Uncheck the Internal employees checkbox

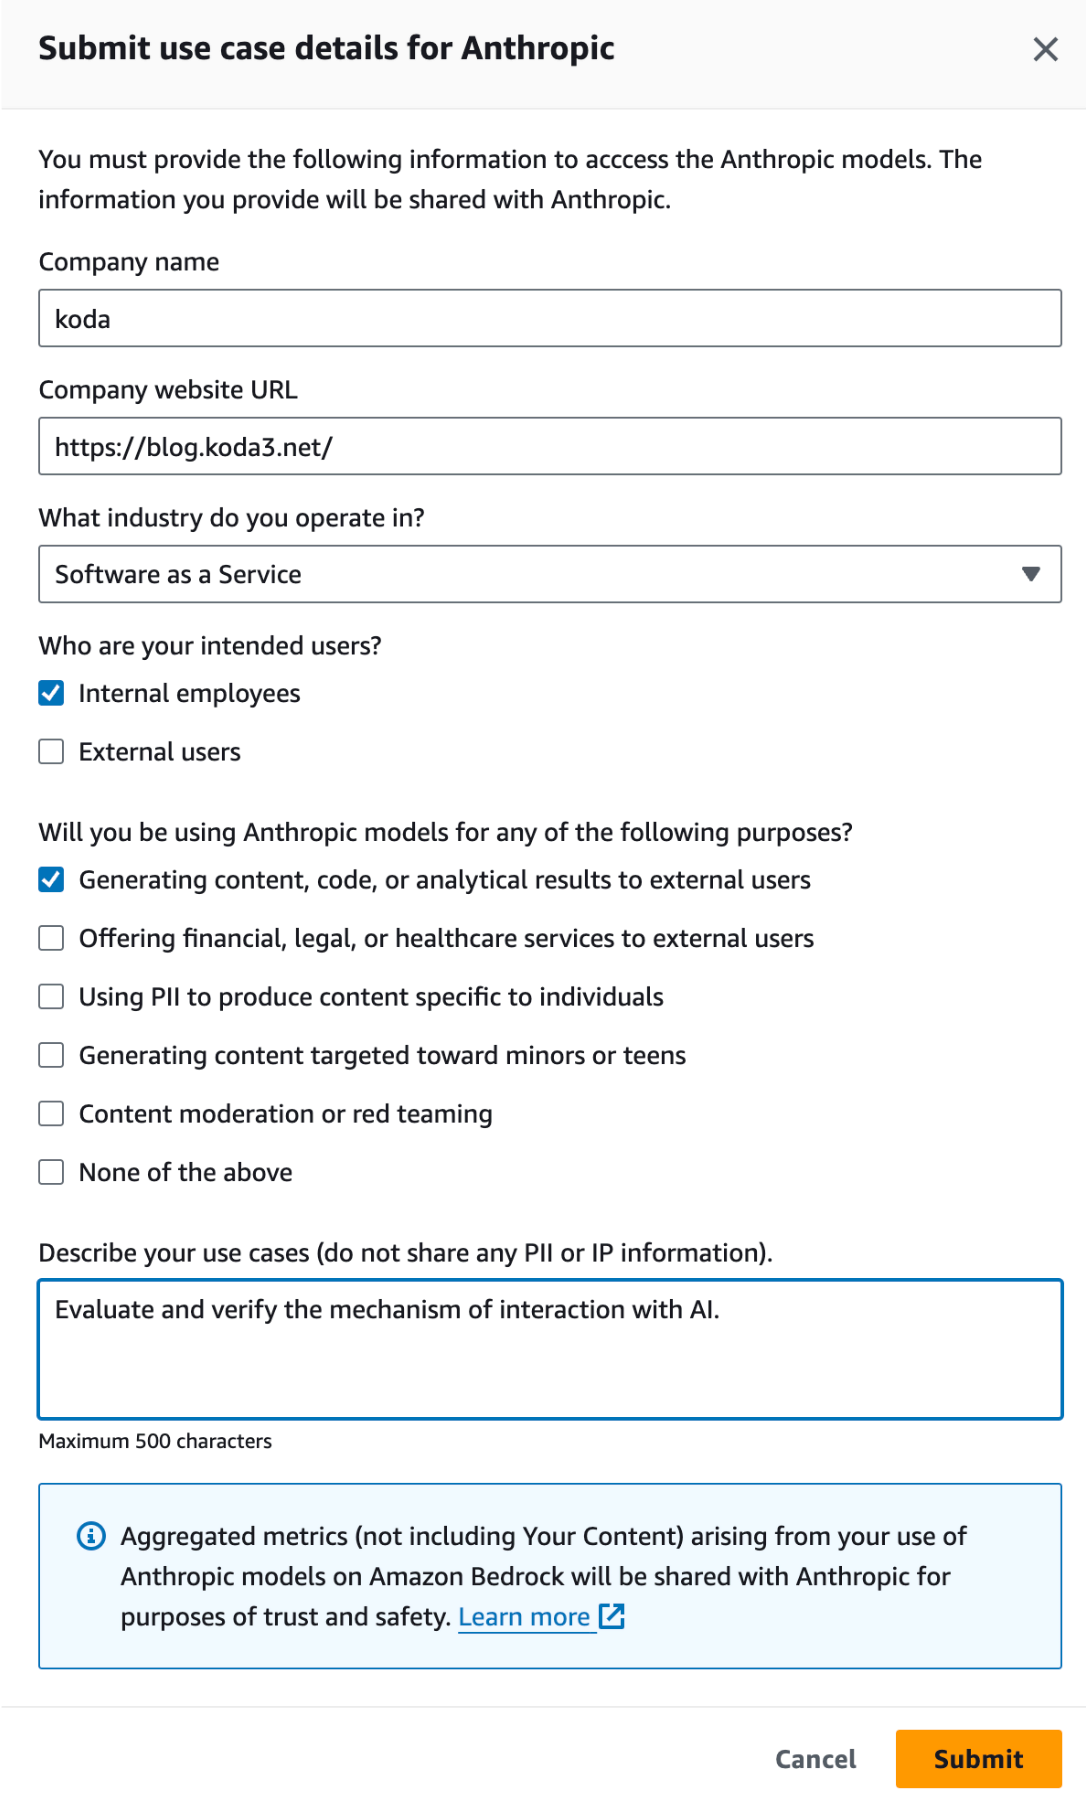(x=50, y=693)
